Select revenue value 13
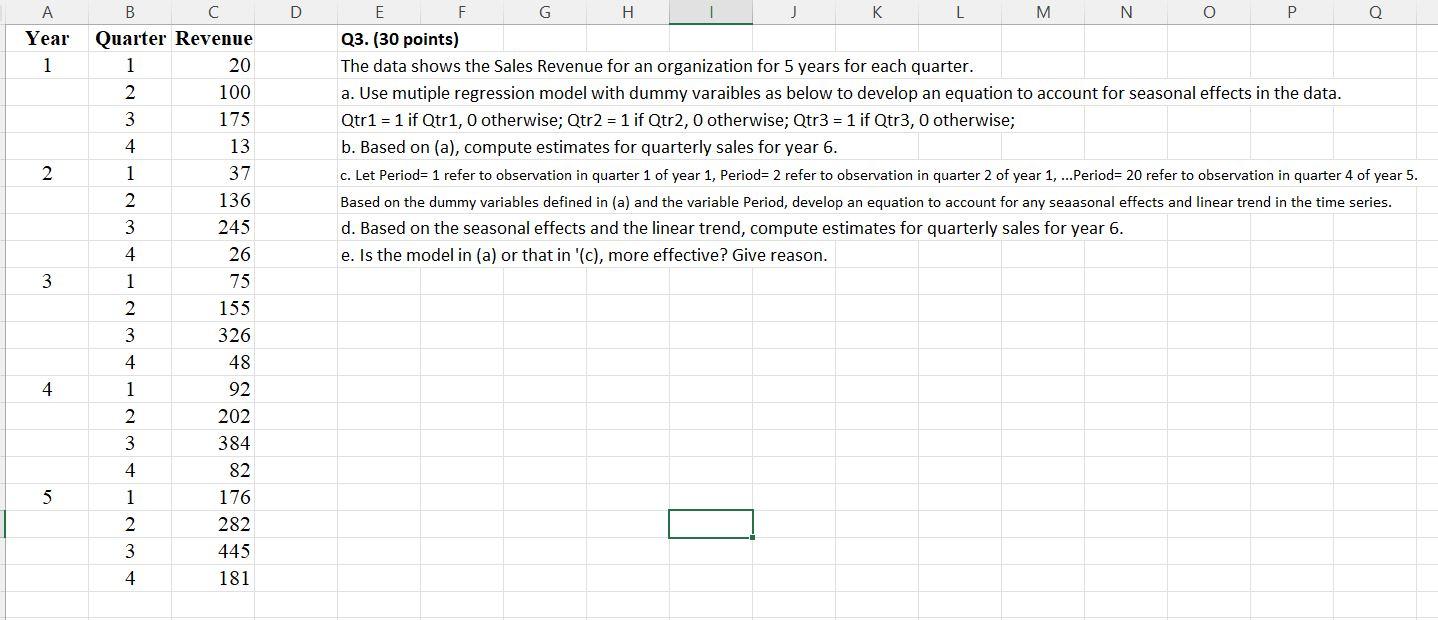The height and width of the screenshot is (620, 1438). (213, 146)
